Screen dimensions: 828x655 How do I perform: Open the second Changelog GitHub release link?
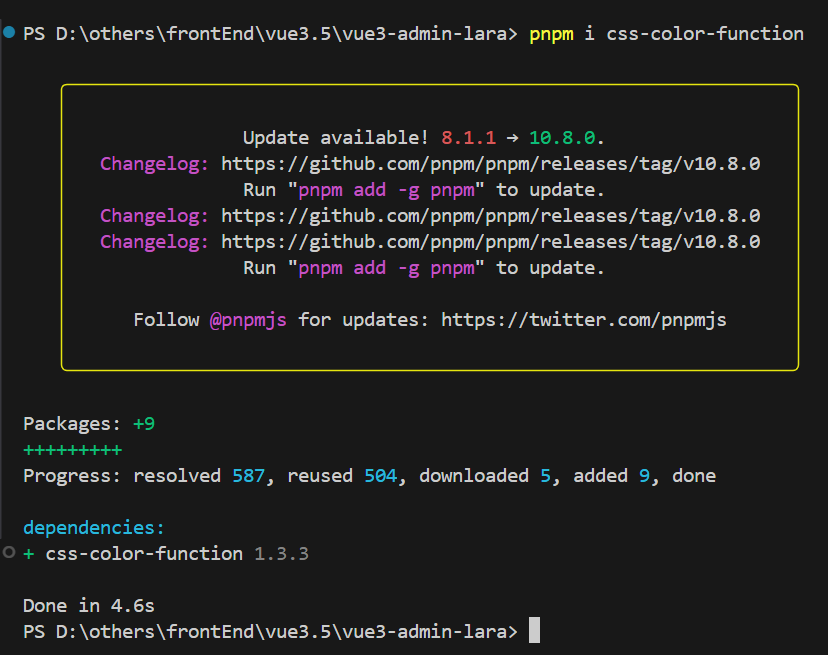point(491,216)
